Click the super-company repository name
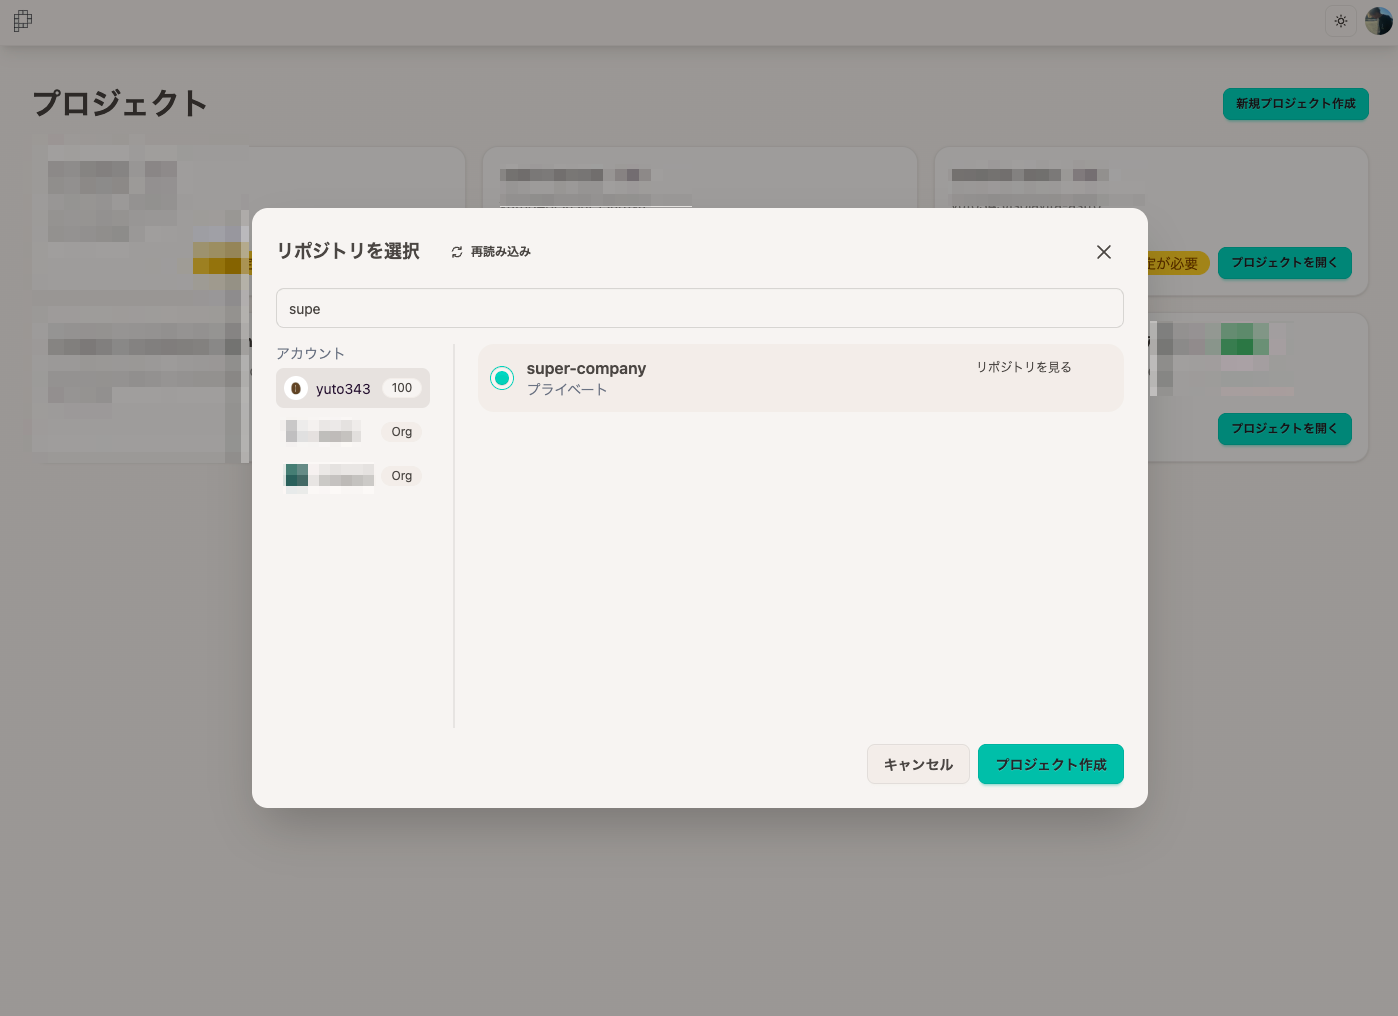1398x1016 pixels. click(586, 368)
